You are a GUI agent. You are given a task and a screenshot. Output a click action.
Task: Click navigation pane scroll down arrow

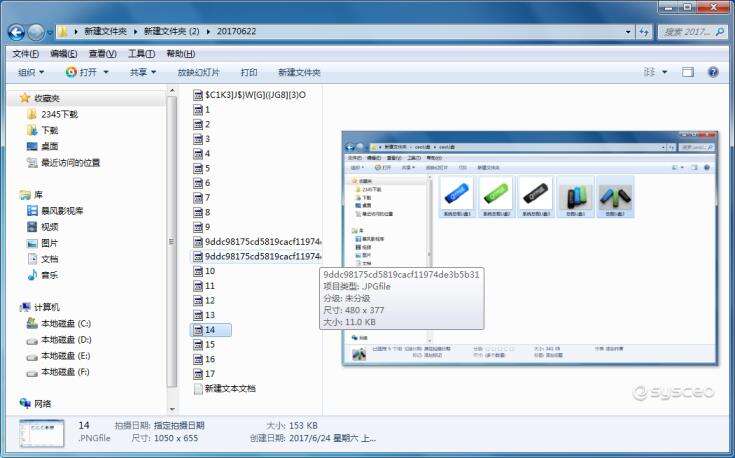coord(172,409)
